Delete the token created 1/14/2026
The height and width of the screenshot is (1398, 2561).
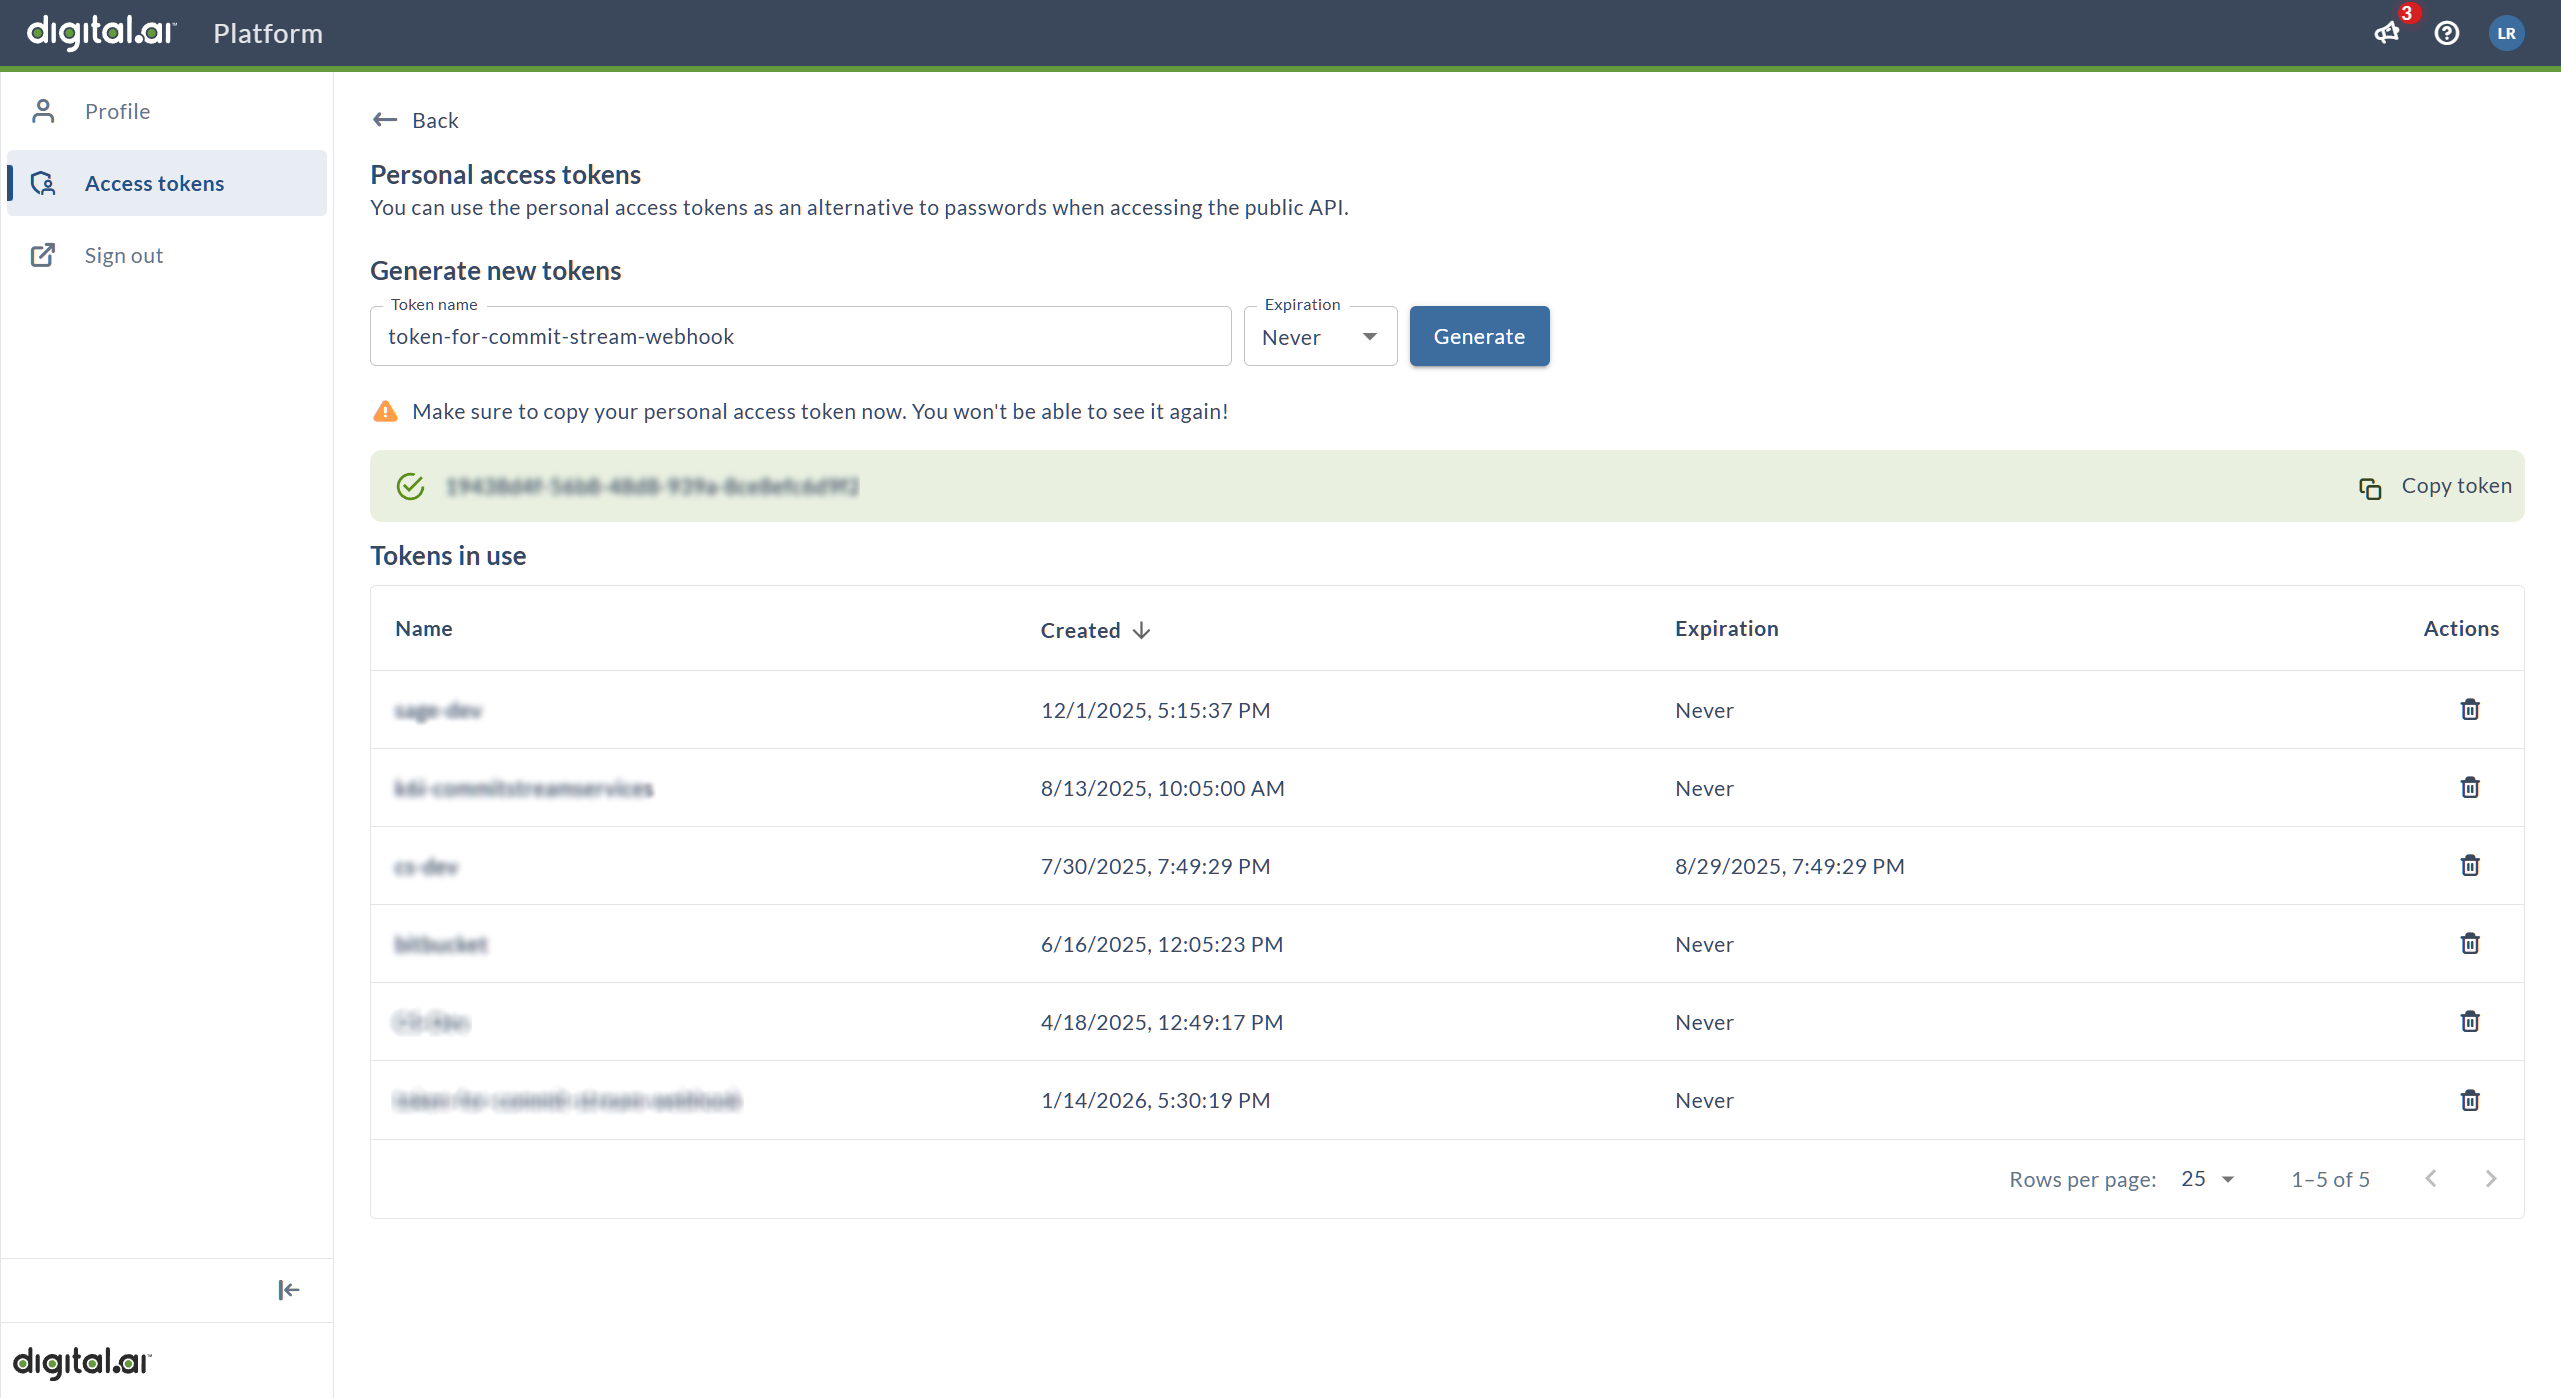tap(2469, 1100)
